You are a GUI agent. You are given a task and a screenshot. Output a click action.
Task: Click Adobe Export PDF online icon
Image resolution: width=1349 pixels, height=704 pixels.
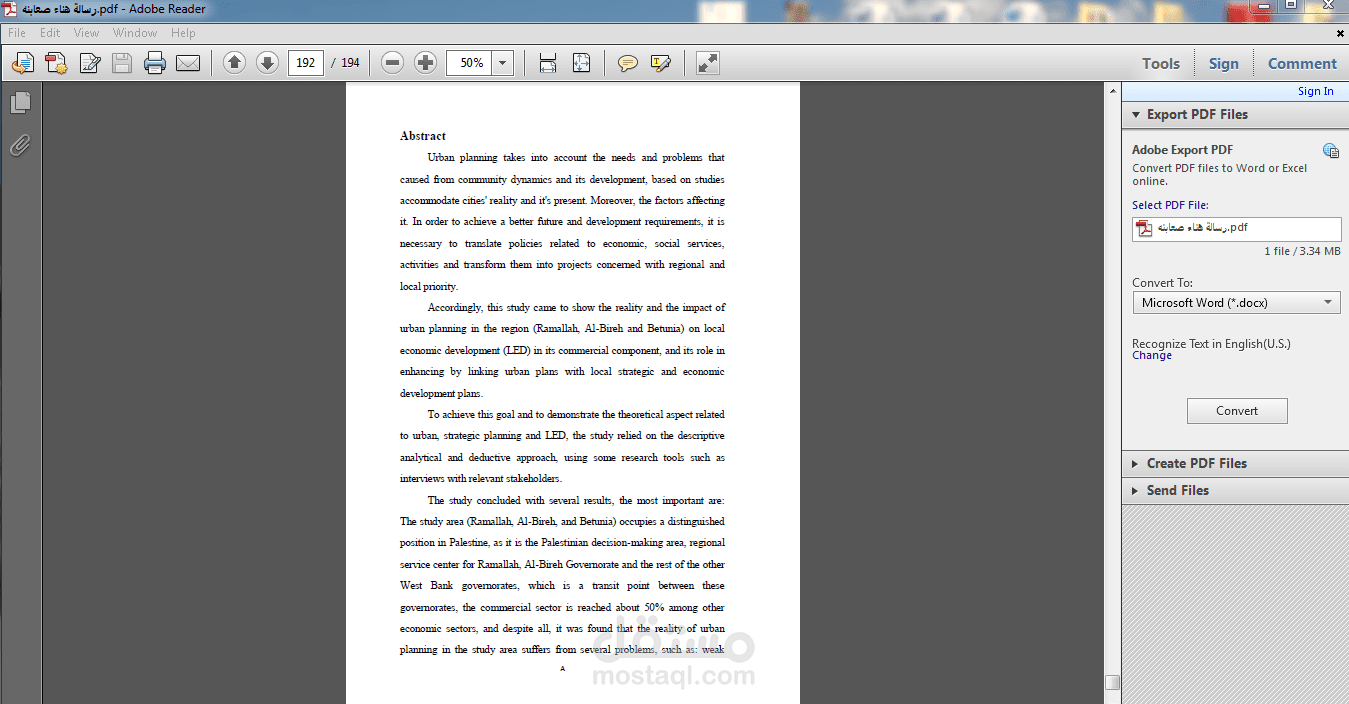click(1331, 151)
